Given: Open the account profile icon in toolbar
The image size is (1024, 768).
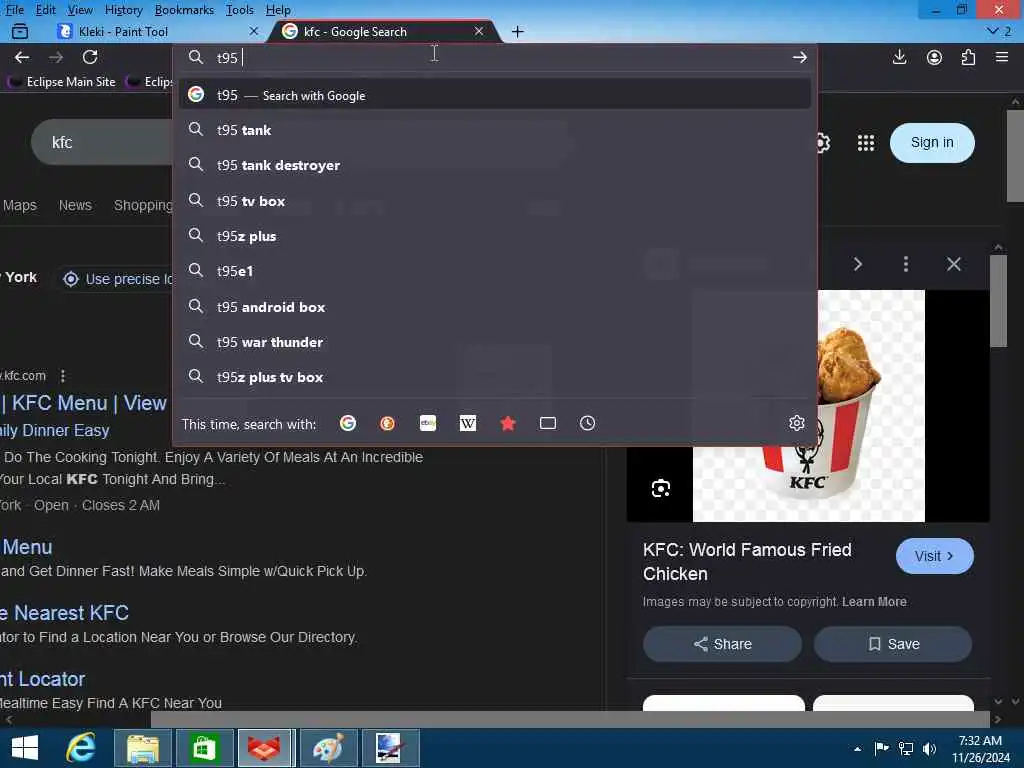Looking at the screenshot, I should pyautogui.click(x=935, y=57).
